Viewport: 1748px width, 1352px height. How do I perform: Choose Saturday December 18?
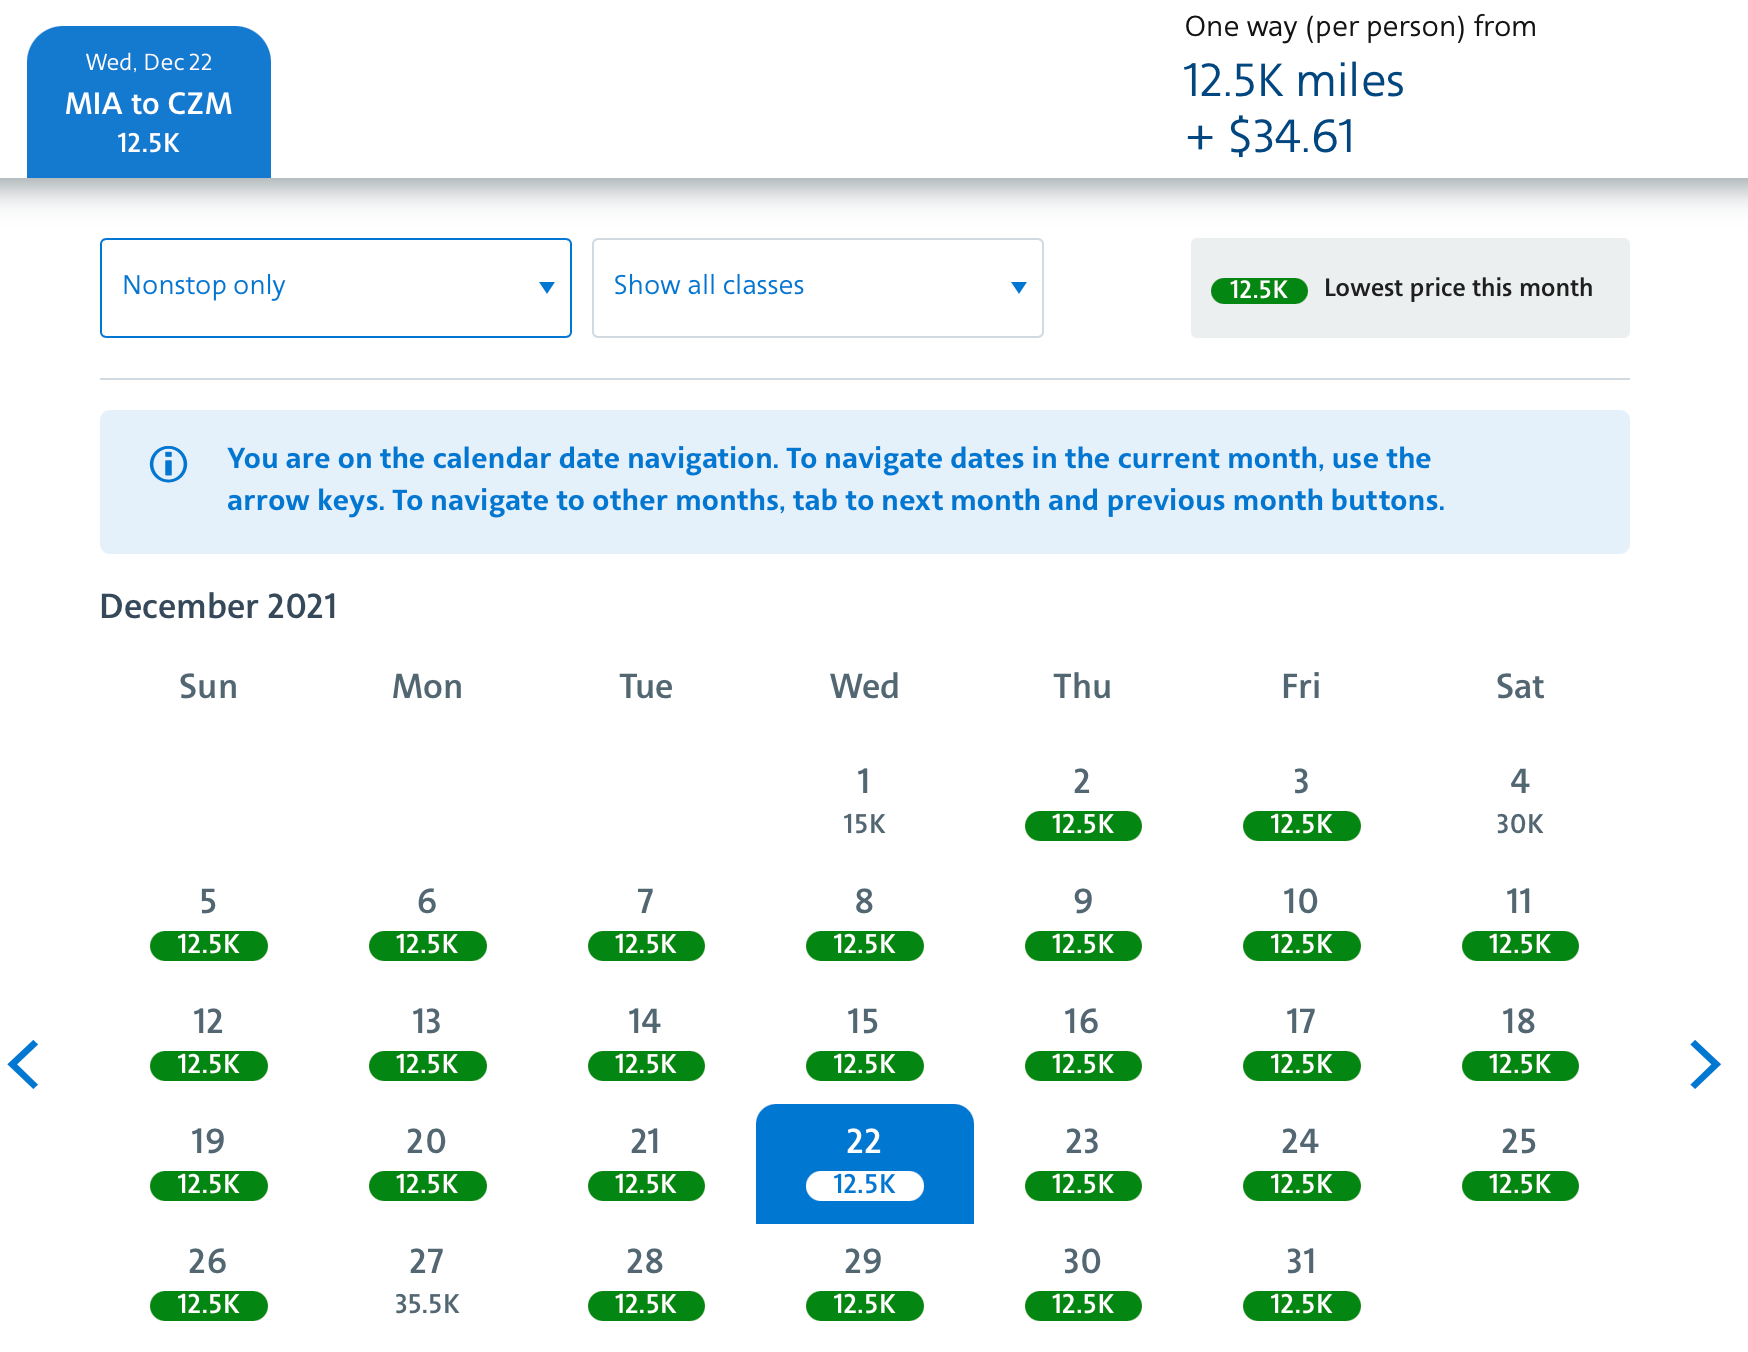[1519, 1043]
